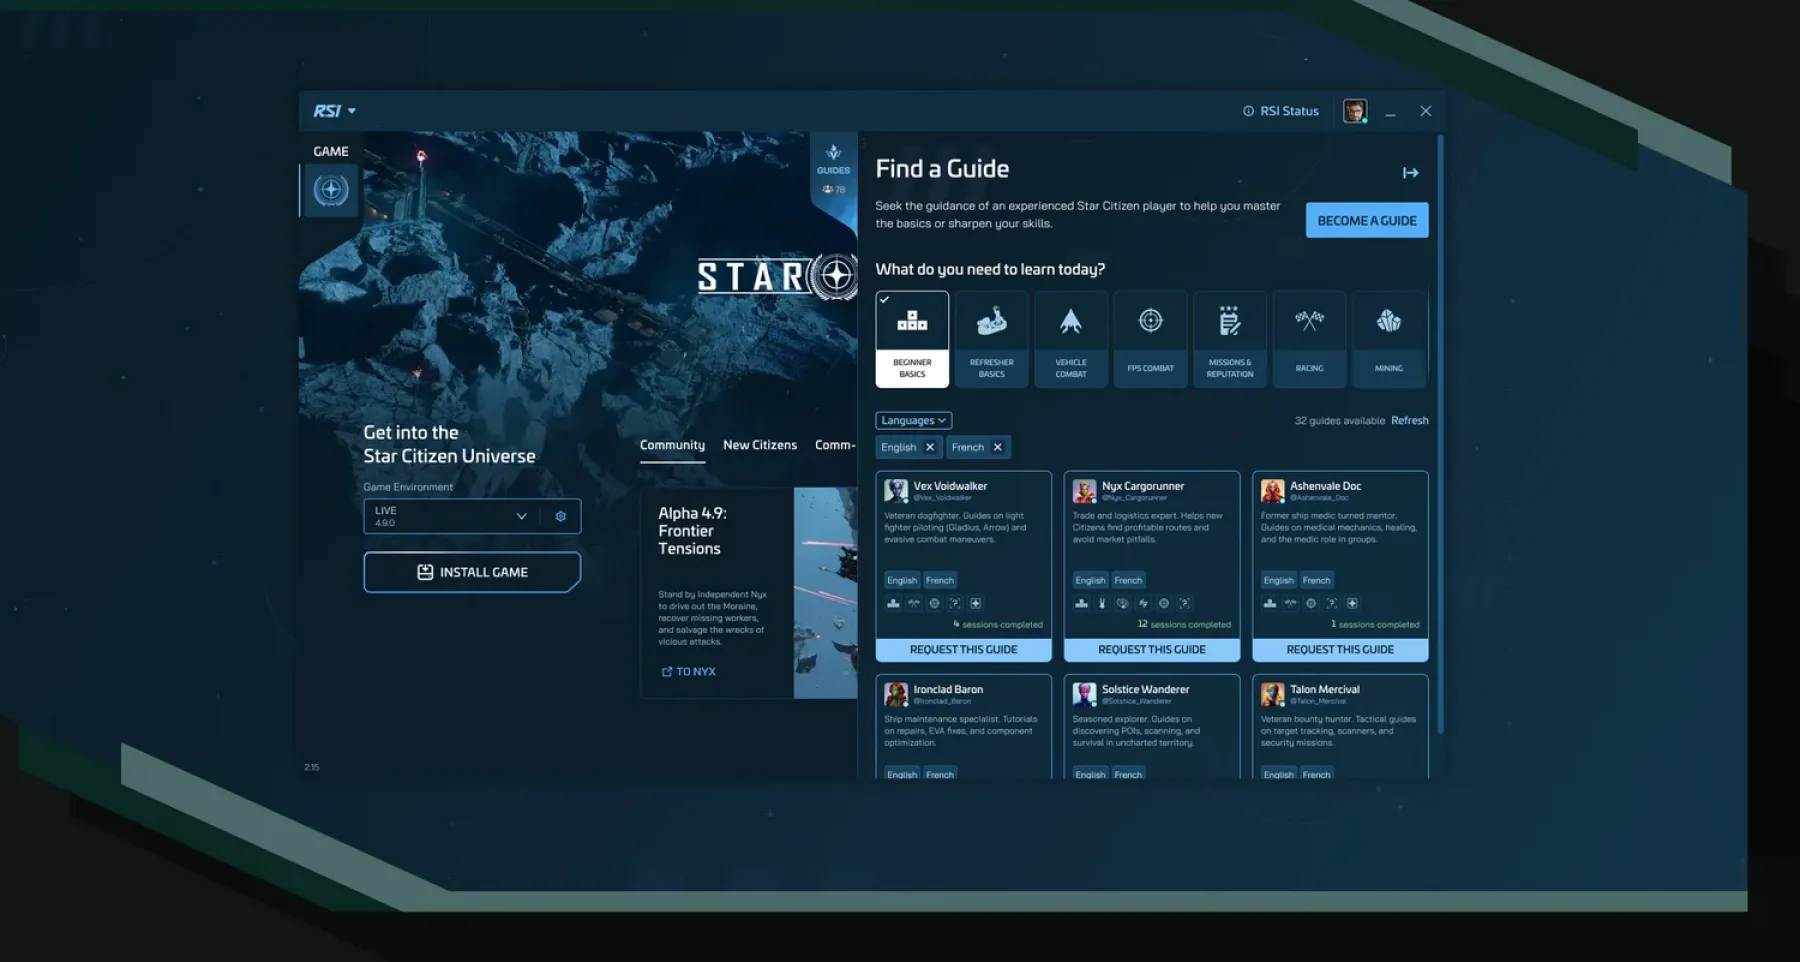Click Talon Mercival's avatar

pyautogui.click(x=1272, y=694)
